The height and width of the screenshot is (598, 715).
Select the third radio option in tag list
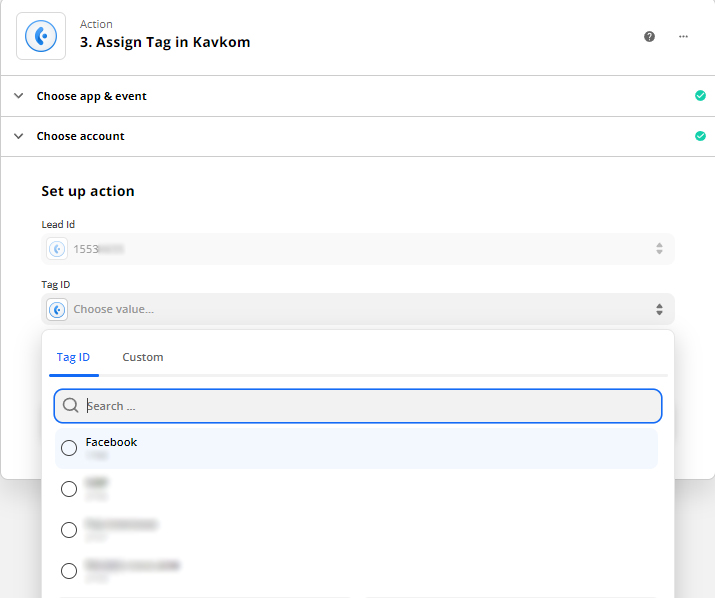tap(69, 530)
